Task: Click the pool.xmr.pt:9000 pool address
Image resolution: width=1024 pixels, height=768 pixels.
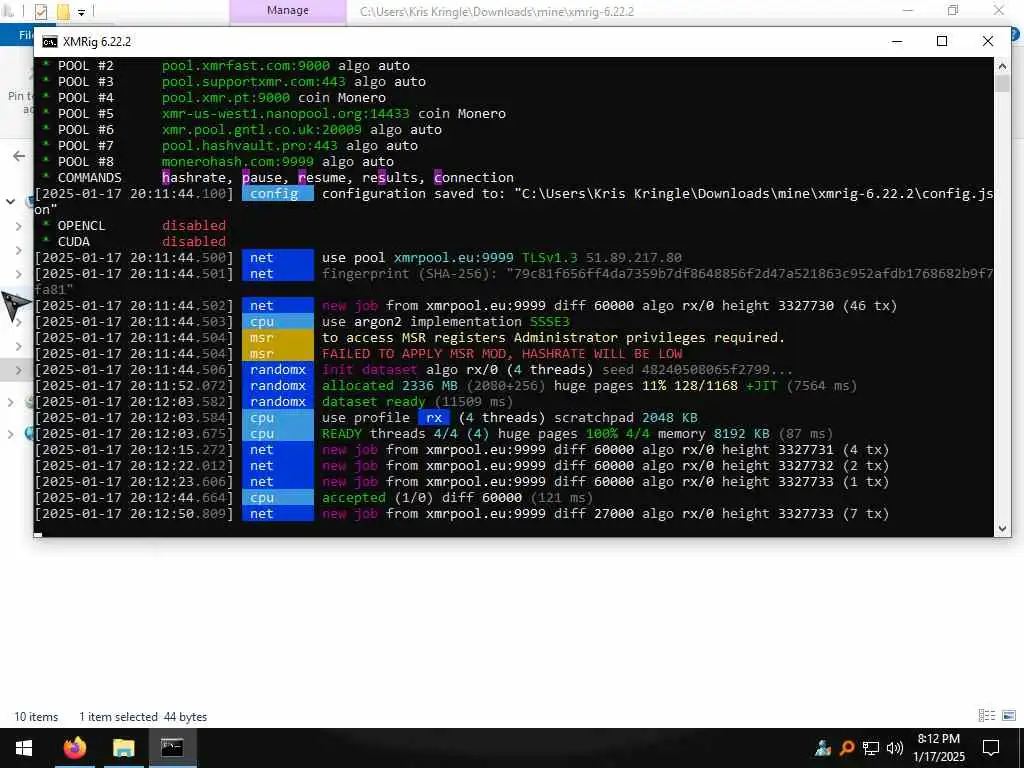Action: [x=226, y=97]
